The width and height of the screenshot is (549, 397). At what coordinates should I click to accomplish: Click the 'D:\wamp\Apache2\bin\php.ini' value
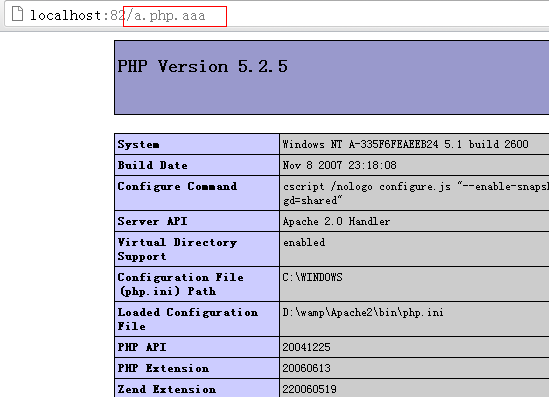click(363, 312)
